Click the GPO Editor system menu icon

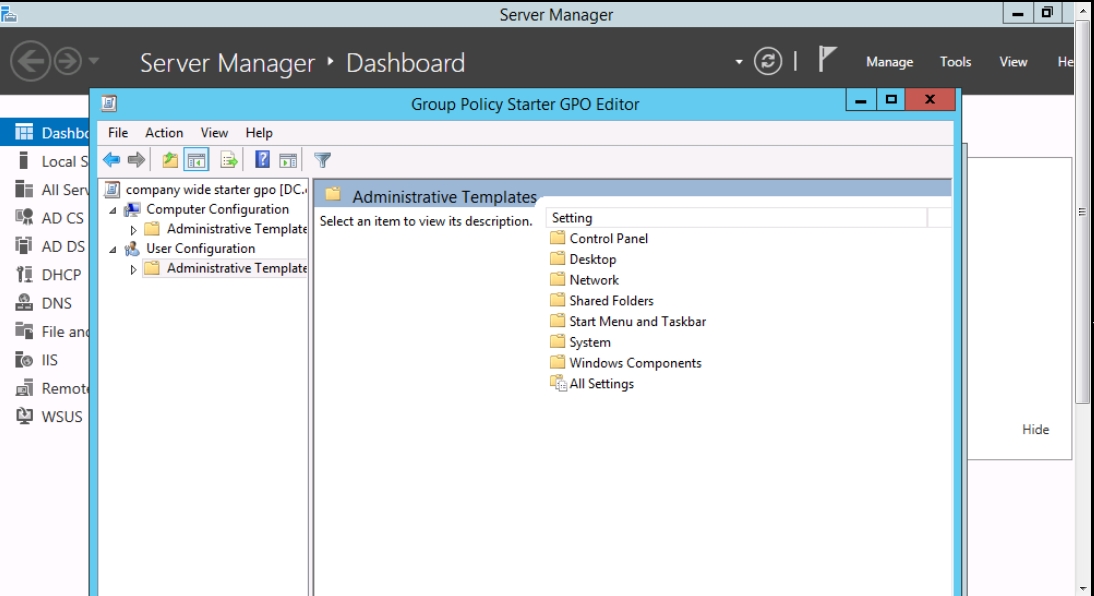(x=109, y=103)
